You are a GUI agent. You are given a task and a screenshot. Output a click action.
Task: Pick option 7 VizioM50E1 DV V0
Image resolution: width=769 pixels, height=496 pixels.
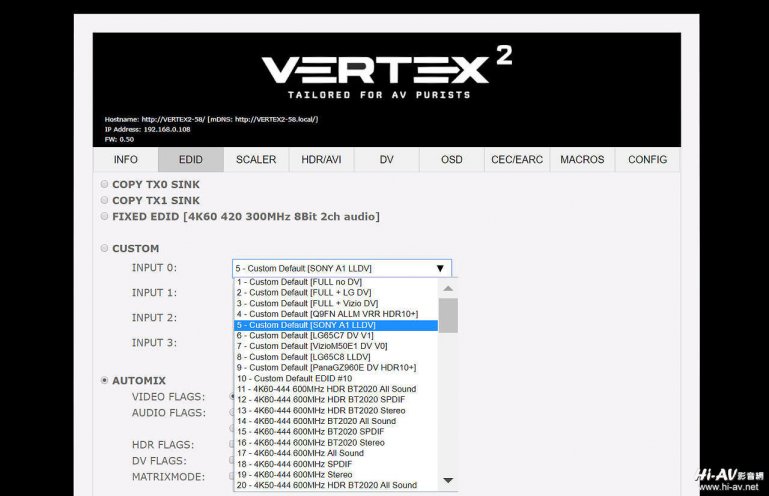point(336,346)
